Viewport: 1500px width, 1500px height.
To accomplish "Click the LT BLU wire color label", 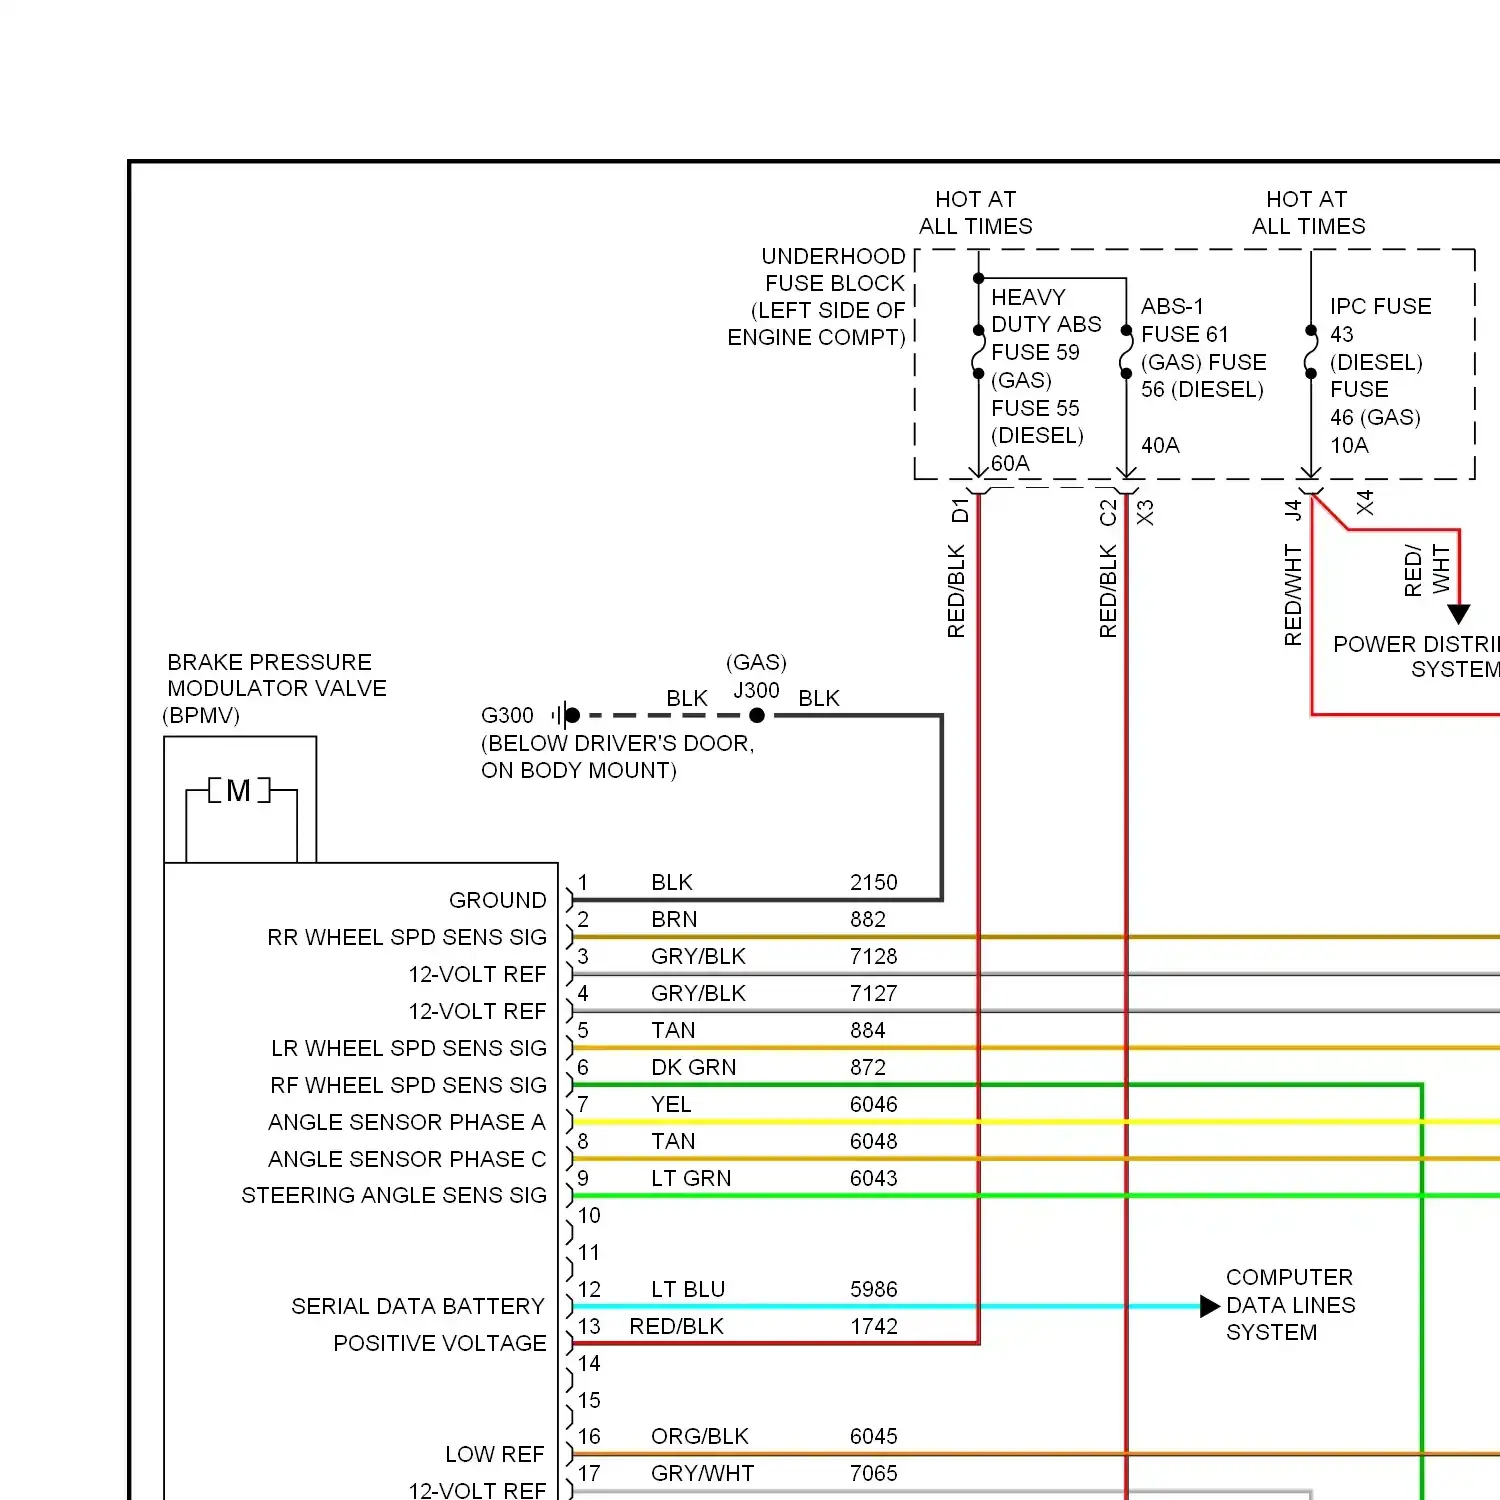I will click(x=688, y=1289).
